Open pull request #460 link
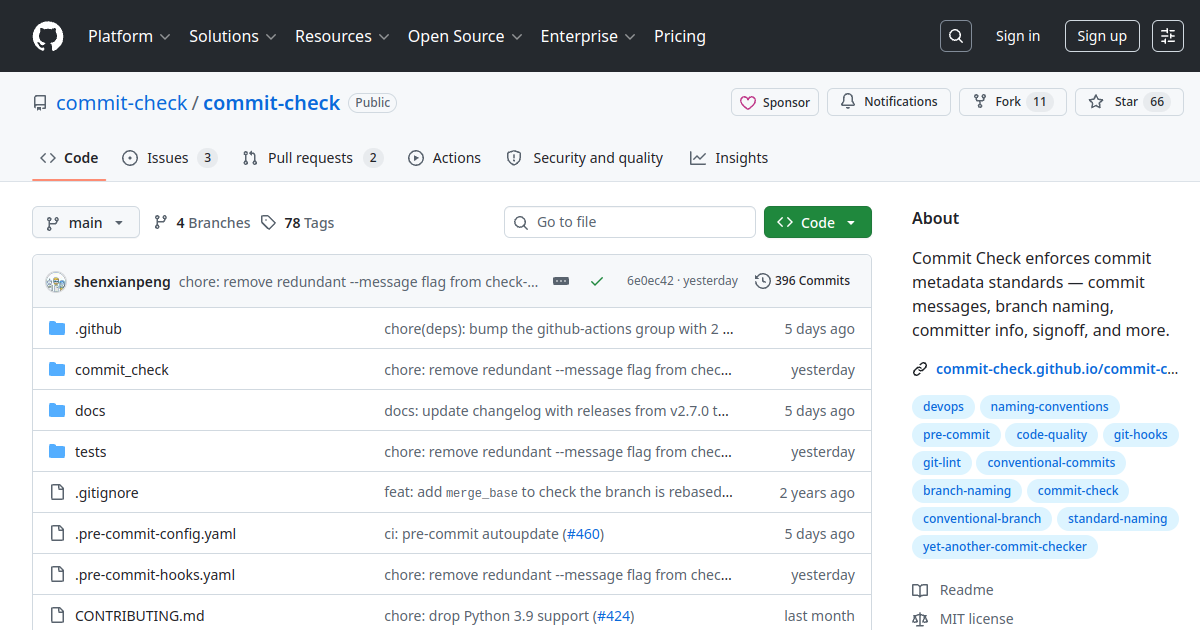 pyautogui.click(x=584, y=534)
